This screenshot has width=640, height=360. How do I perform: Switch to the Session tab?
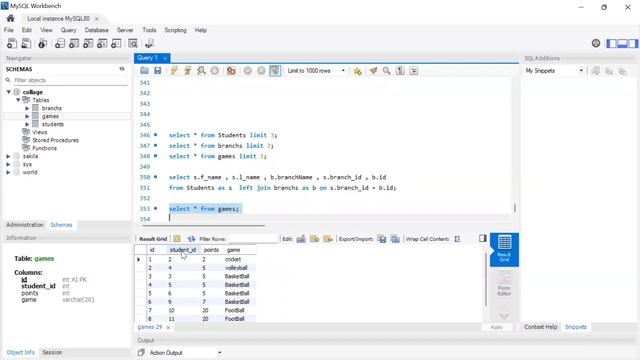point(52,352)
